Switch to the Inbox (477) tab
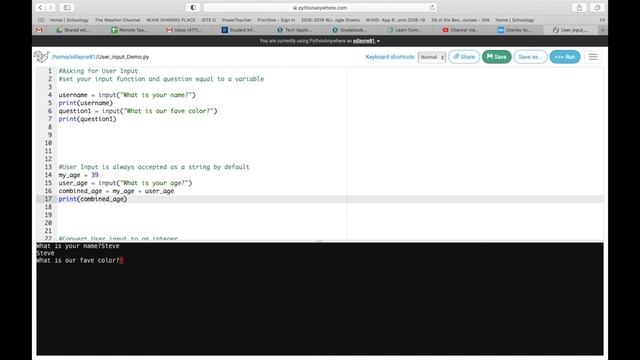The width and height of the screenshot is (640, 360). coord(184,30)
